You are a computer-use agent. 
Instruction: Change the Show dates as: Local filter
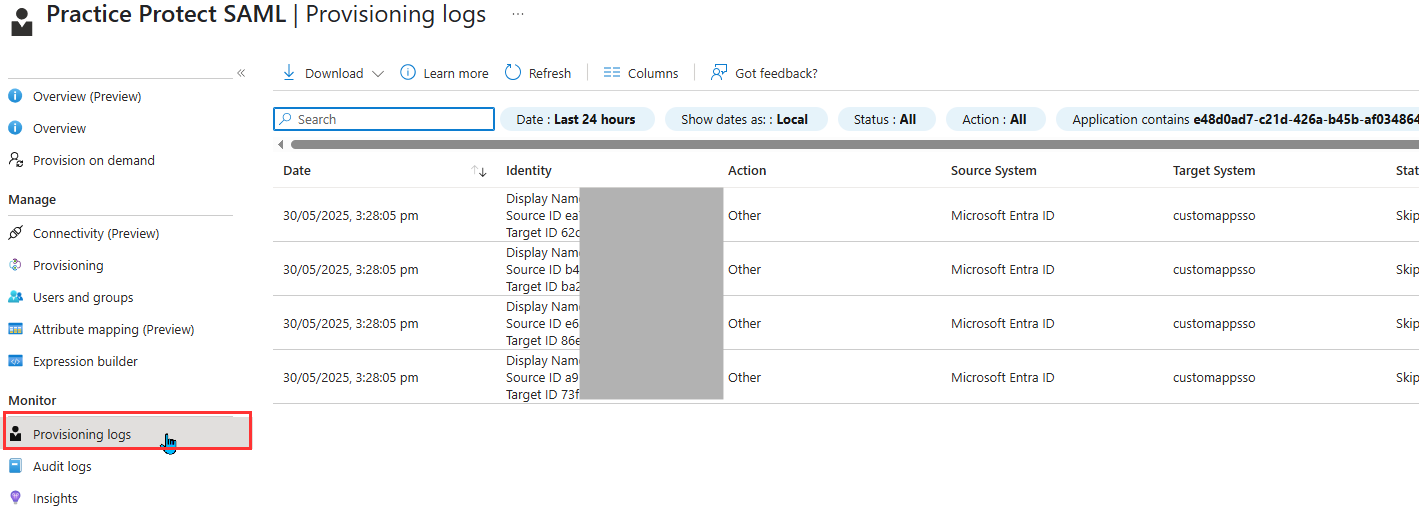click(745, 119)
